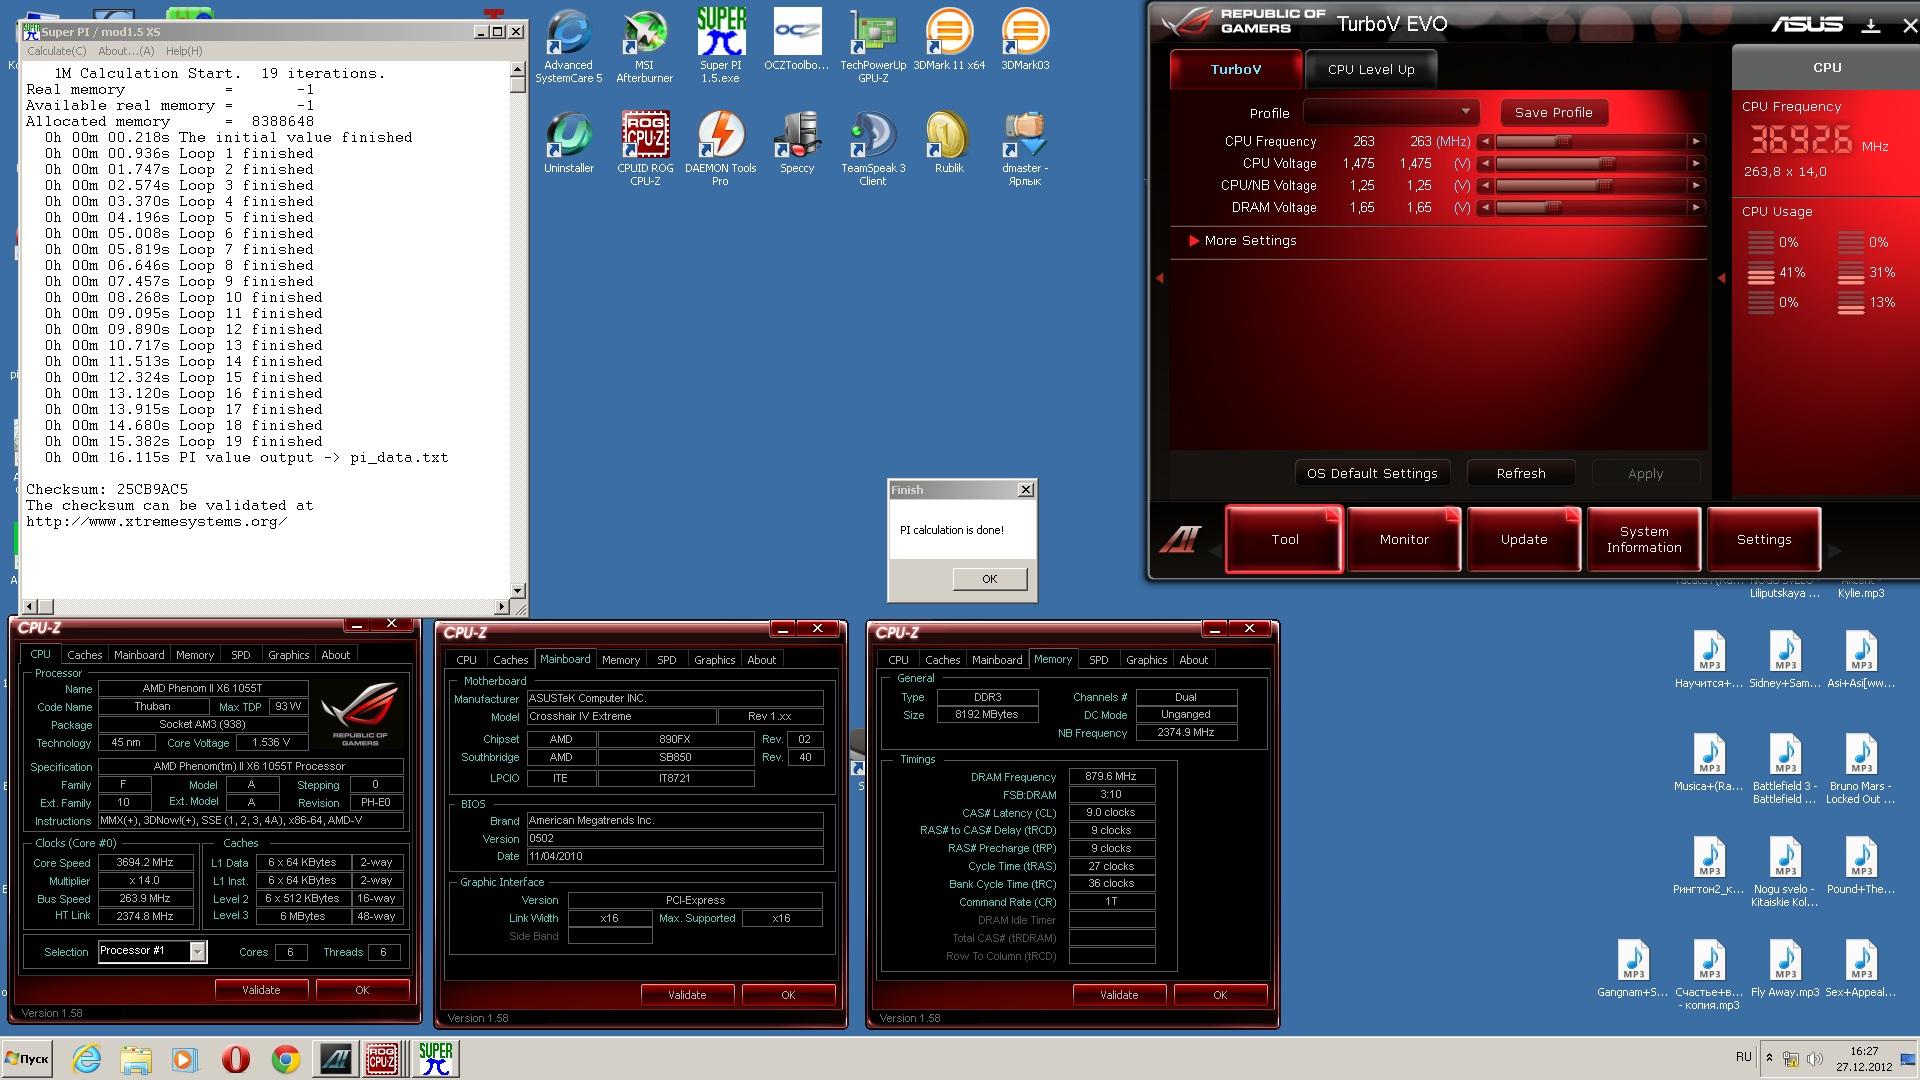Image resolution: width=1920 pixels, height=1080 pixels.
Task: Switch to CPU Level Up tab
Action: 1370,69
